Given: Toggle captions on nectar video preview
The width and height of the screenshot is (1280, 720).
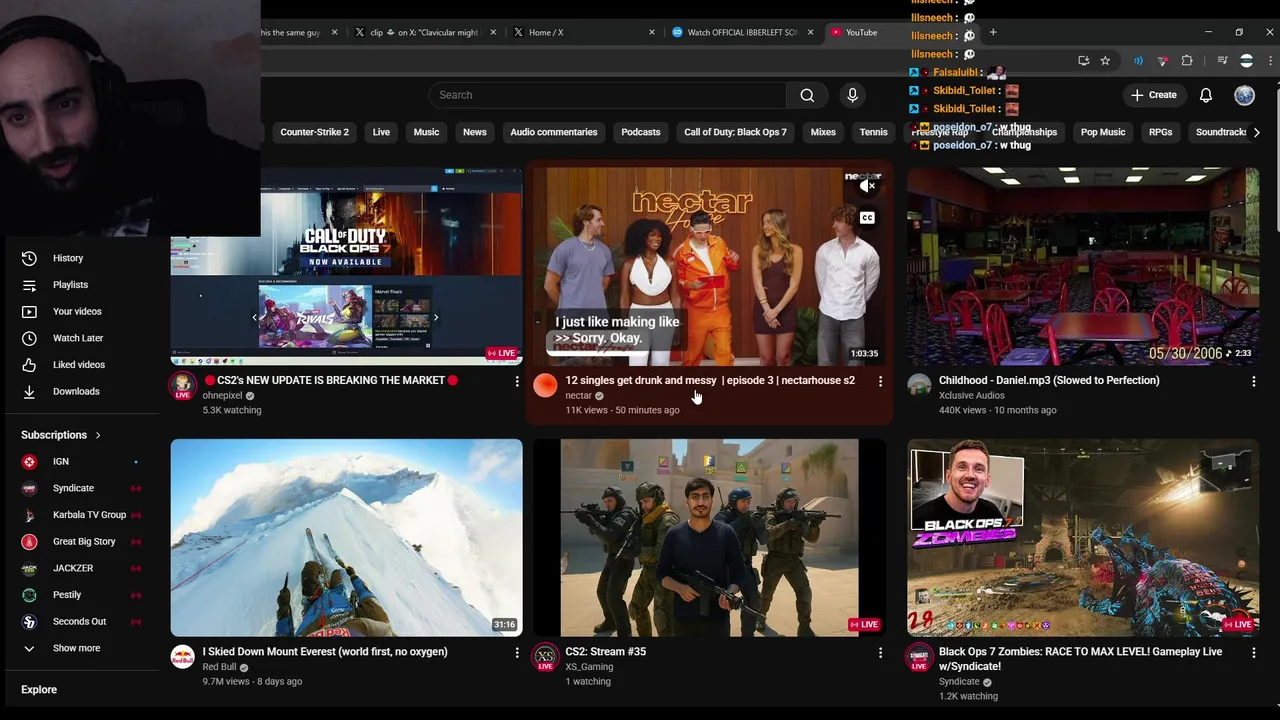Looking at the screenshot, I should click(867, 218).
